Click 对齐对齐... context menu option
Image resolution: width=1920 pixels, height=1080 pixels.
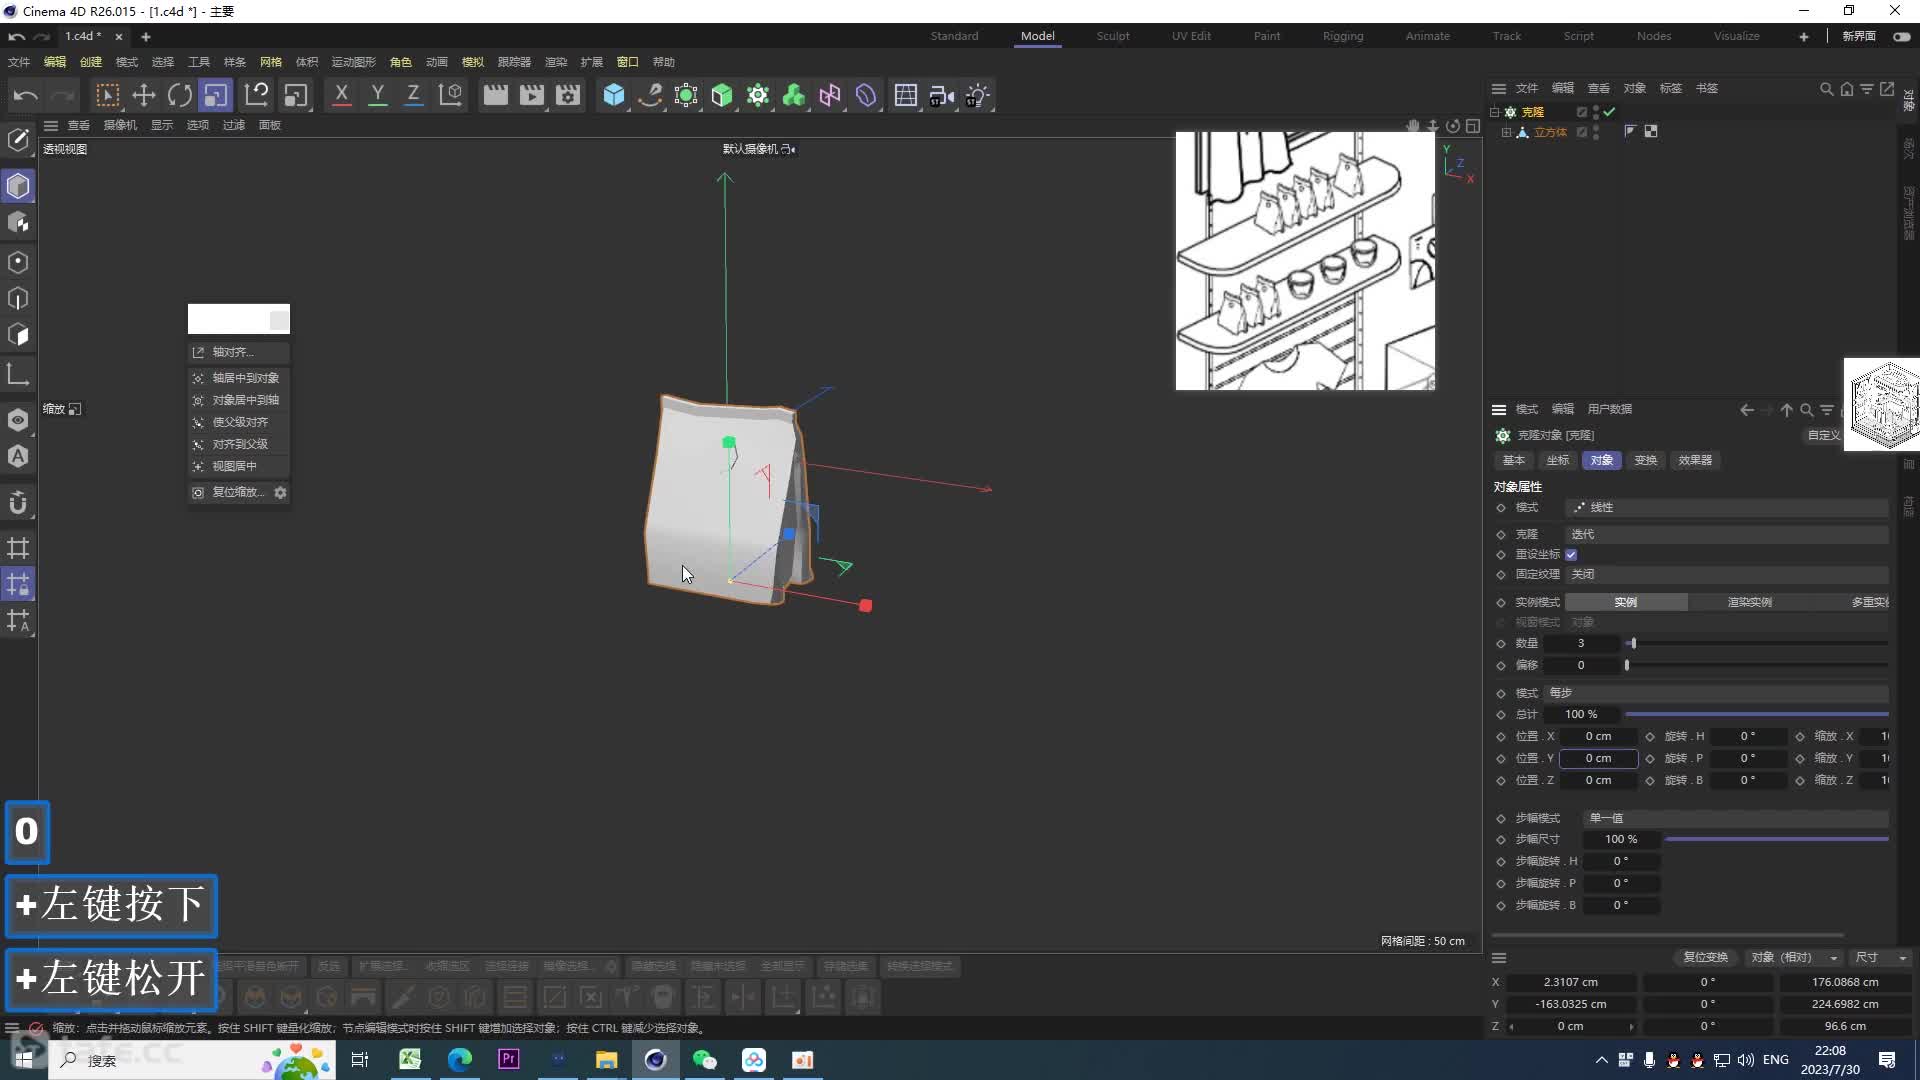[x=231, y=351]
